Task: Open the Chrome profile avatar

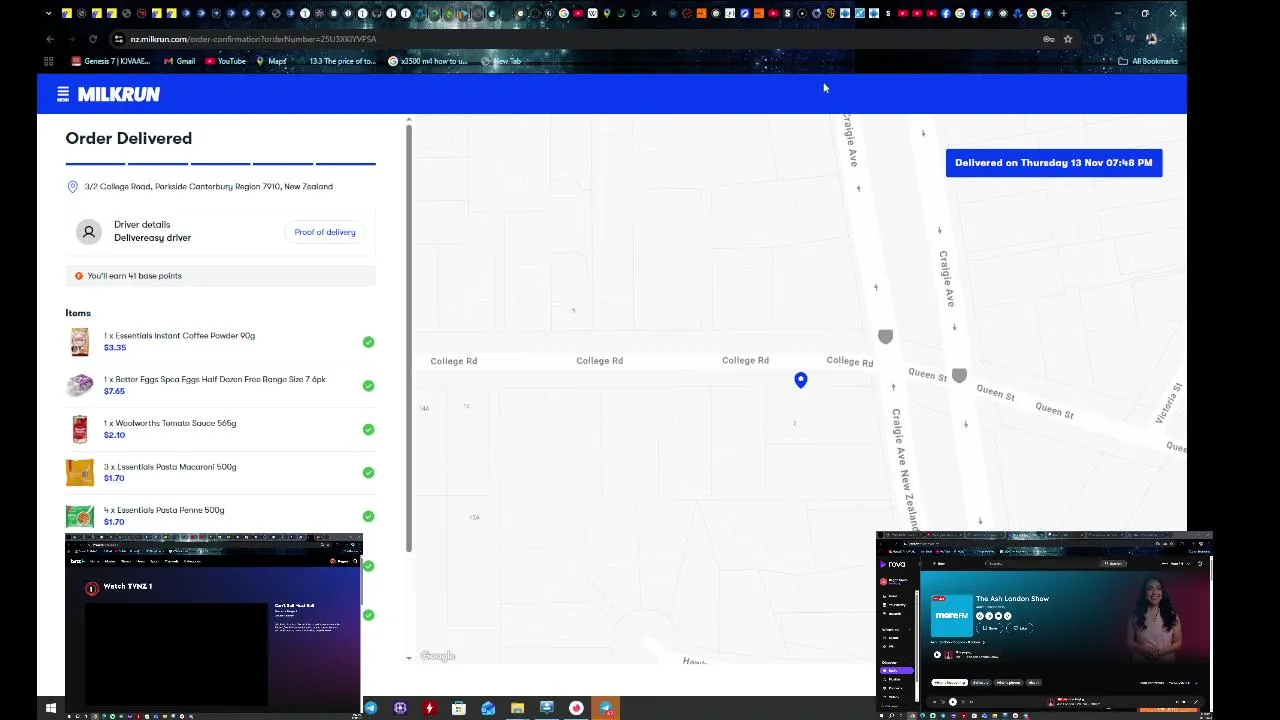Action: click(x=1151, y=39)
